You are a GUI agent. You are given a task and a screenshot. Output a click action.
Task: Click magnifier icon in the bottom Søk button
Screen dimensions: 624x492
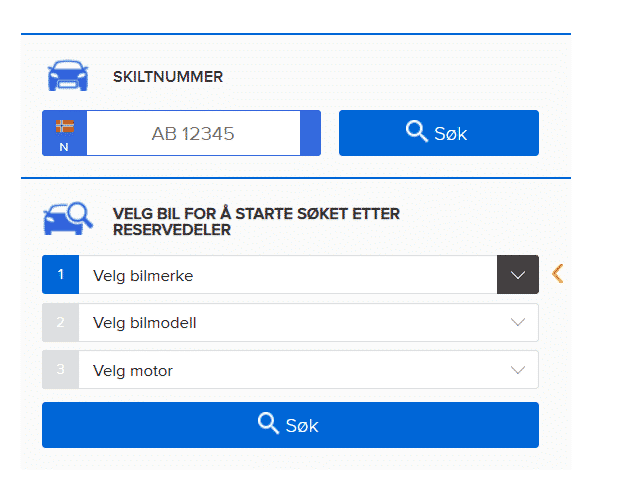[268, 424]
